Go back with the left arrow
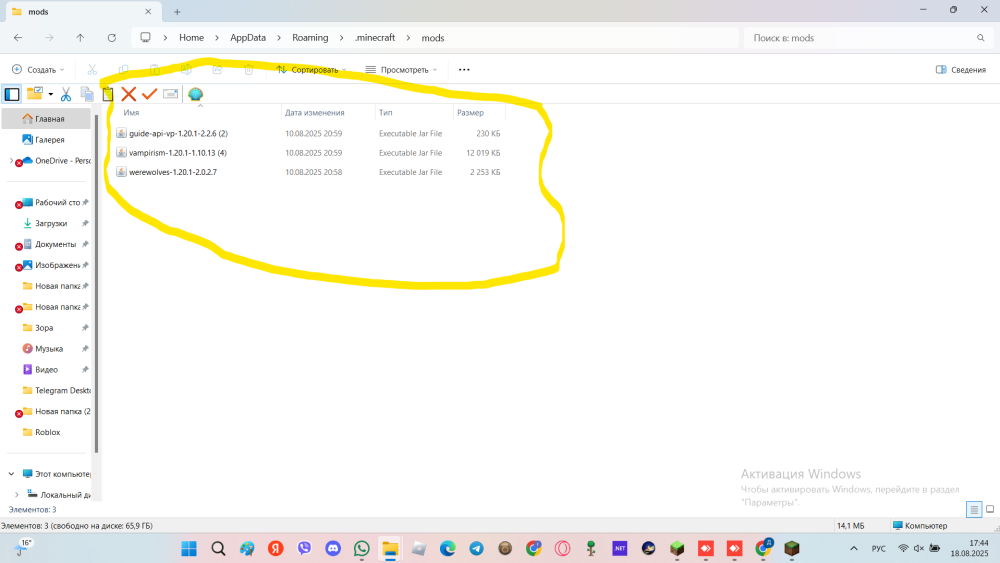 point(18,38)
